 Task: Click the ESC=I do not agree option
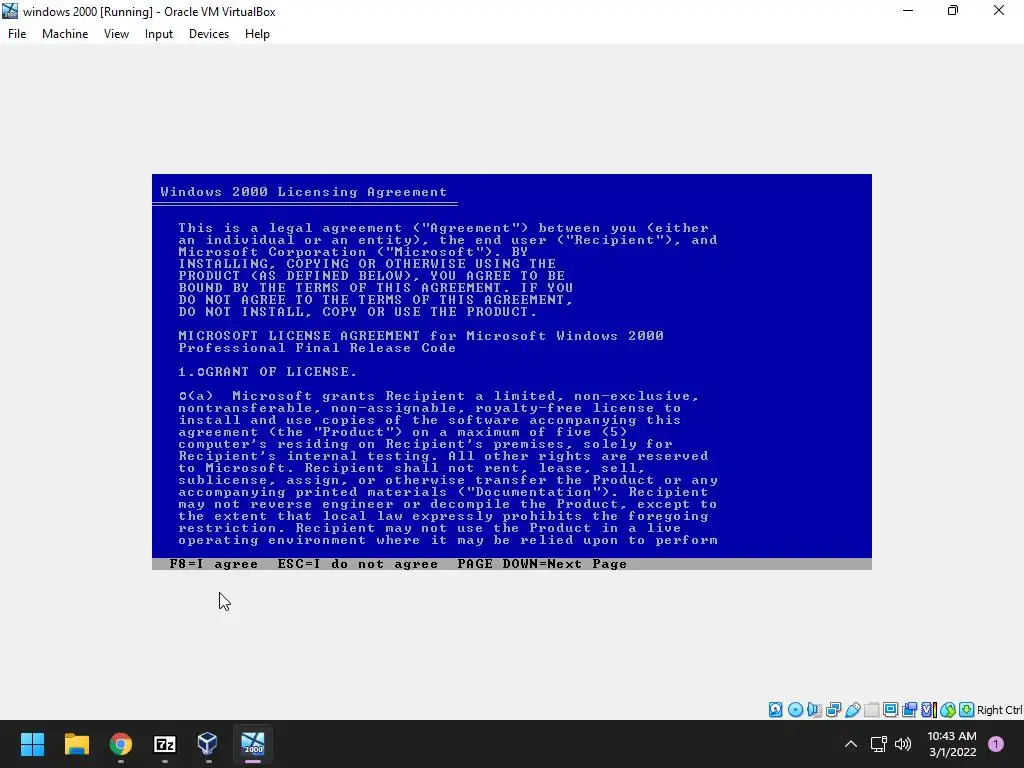pos(357,564)
